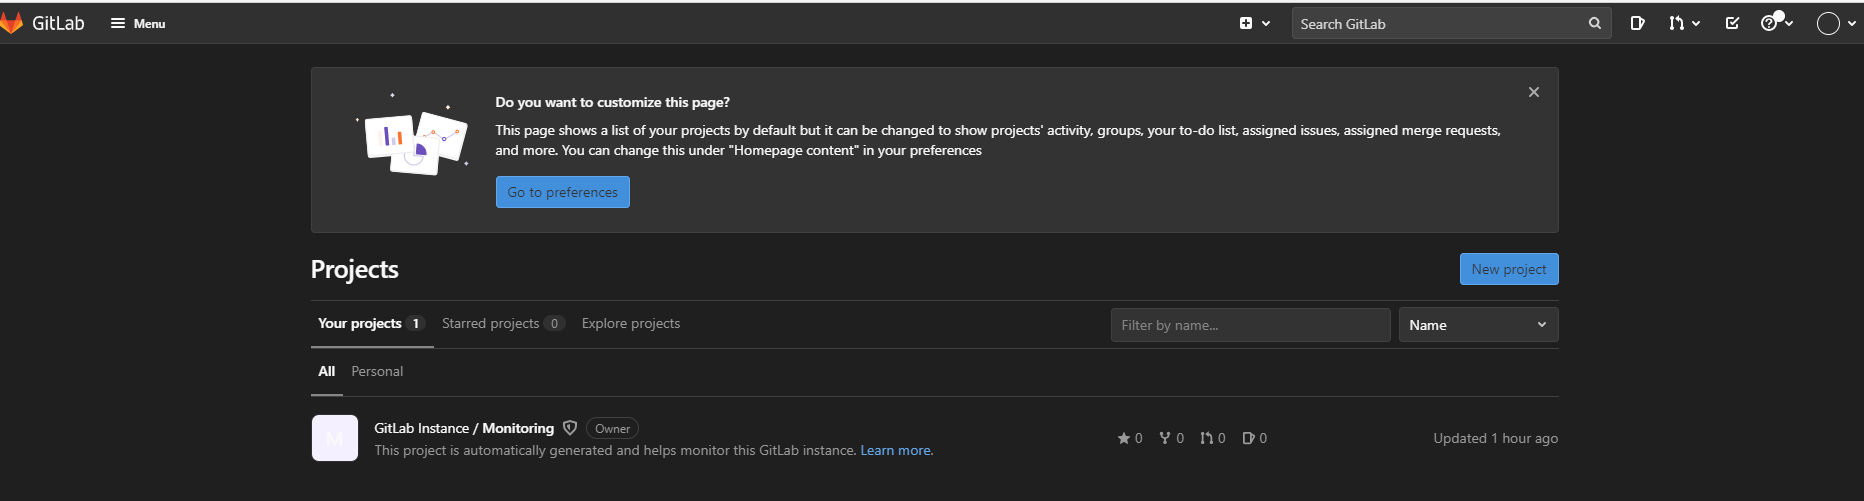Click the shield visibility icon beside Monitoring

[x=570, y=428]
